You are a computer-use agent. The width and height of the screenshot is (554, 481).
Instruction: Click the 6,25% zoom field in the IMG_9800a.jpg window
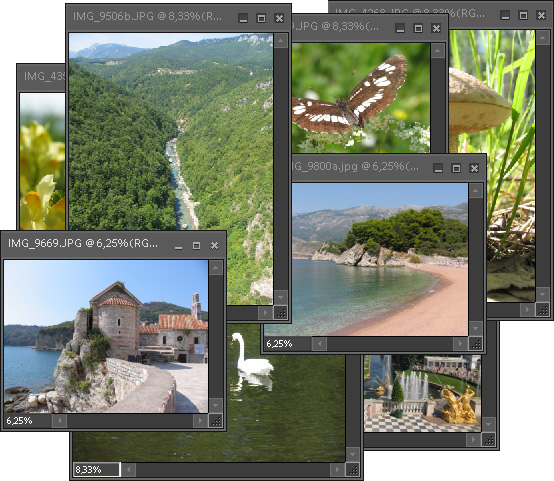(x=288, y=344)
